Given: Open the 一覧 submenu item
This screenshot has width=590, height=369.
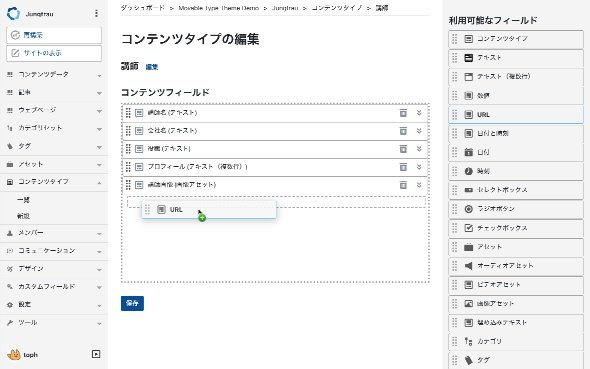Looking at the screenshot, I should click(x=23, y=200).
